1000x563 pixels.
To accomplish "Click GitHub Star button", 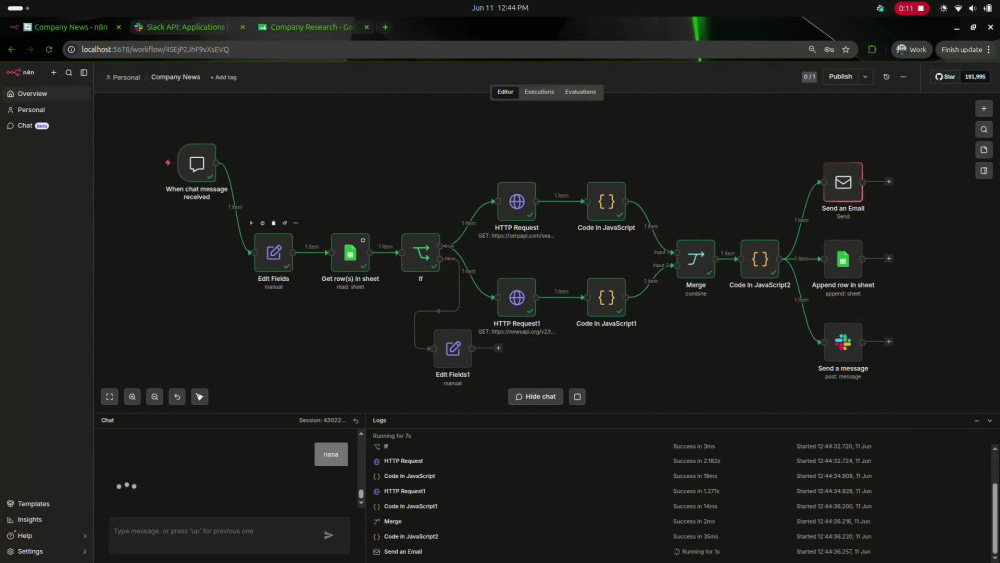I will point(945,77).
